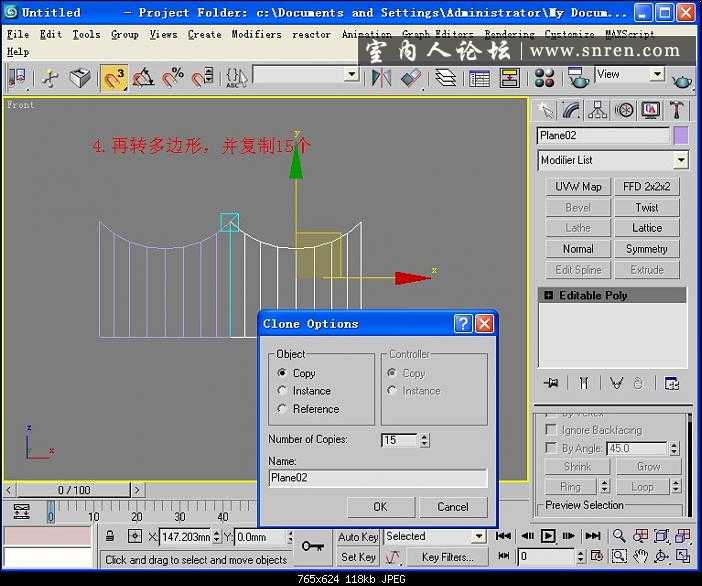Open the Modifiers menu
Image resolution: width=702 pixels, height=586 pixels.
(256, 34)
